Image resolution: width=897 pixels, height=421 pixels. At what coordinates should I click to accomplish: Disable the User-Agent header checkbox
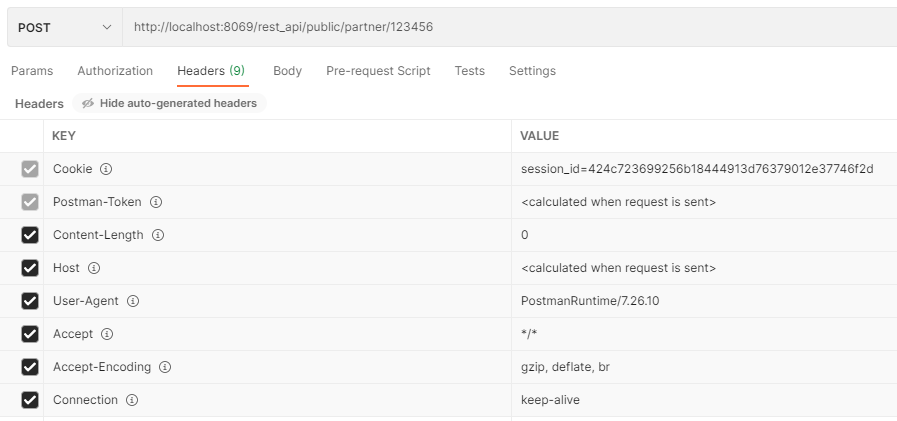coord(30,301)
